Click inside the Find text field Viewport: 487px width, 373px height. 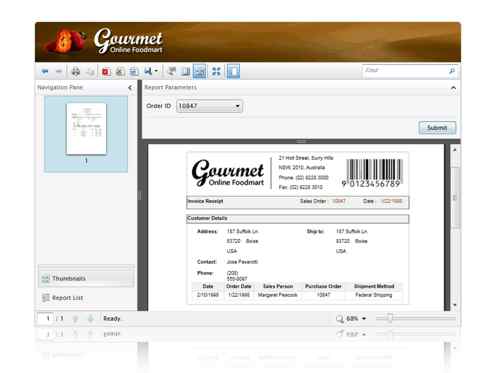tap(405, 71)
